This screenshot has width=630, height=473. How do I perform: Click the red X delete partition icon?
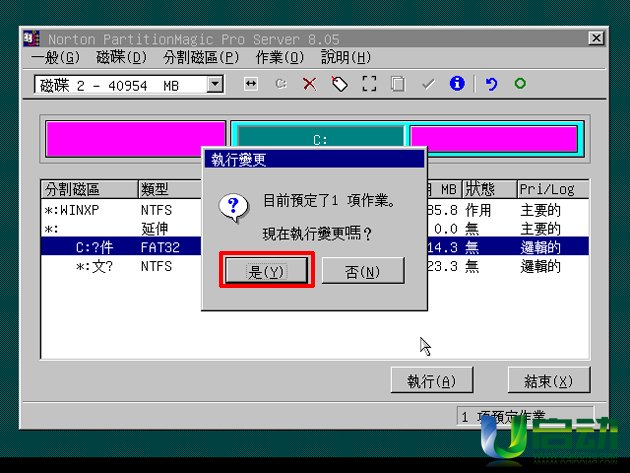(x=309, y=85)
